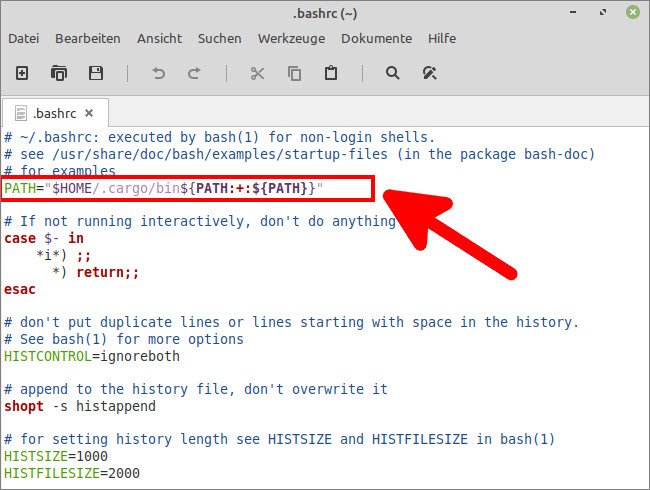Open the Ansicht menu
This screenshot has width=650, height=490.
(160, 39)
